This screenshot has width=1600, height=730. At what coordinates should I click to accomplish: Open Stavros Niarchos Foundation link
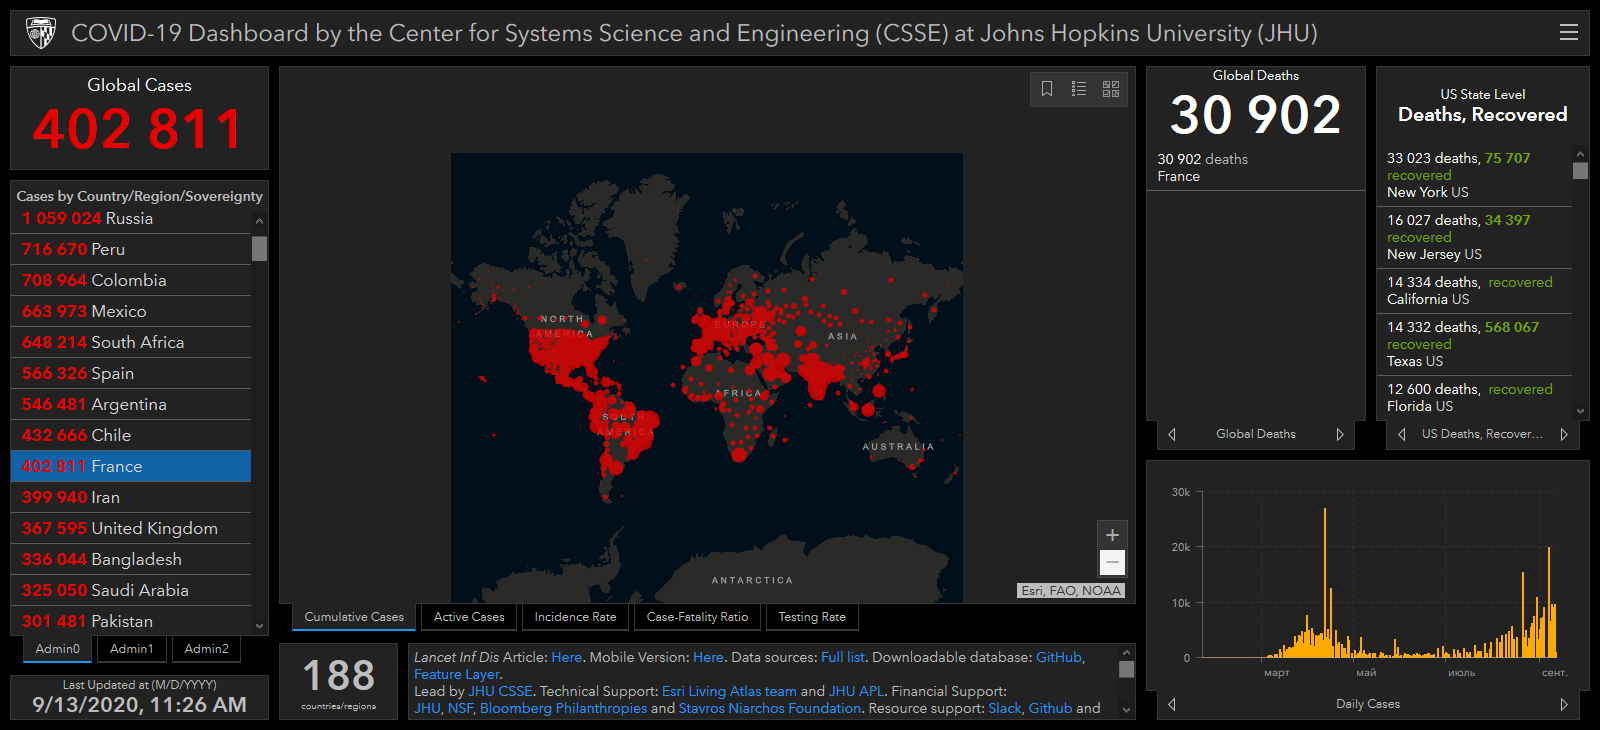(770, 708)
